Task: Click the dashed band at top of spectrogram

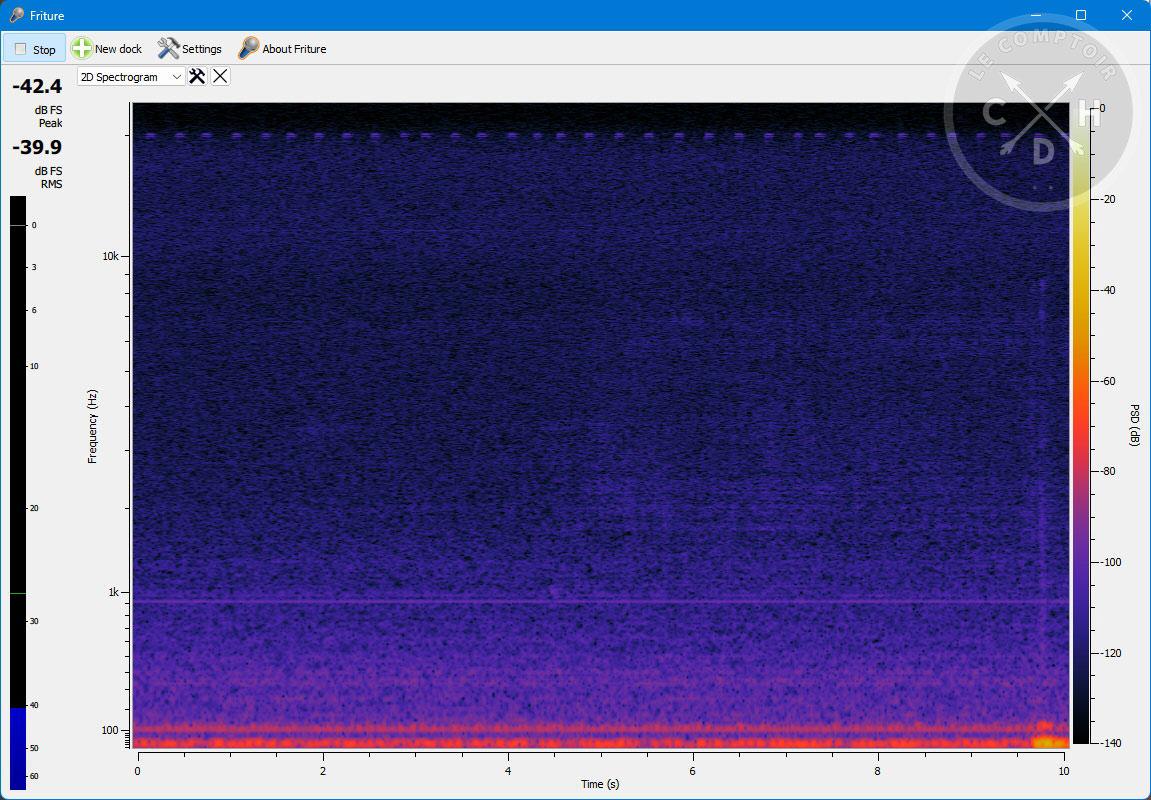Action: pos(600,135)
